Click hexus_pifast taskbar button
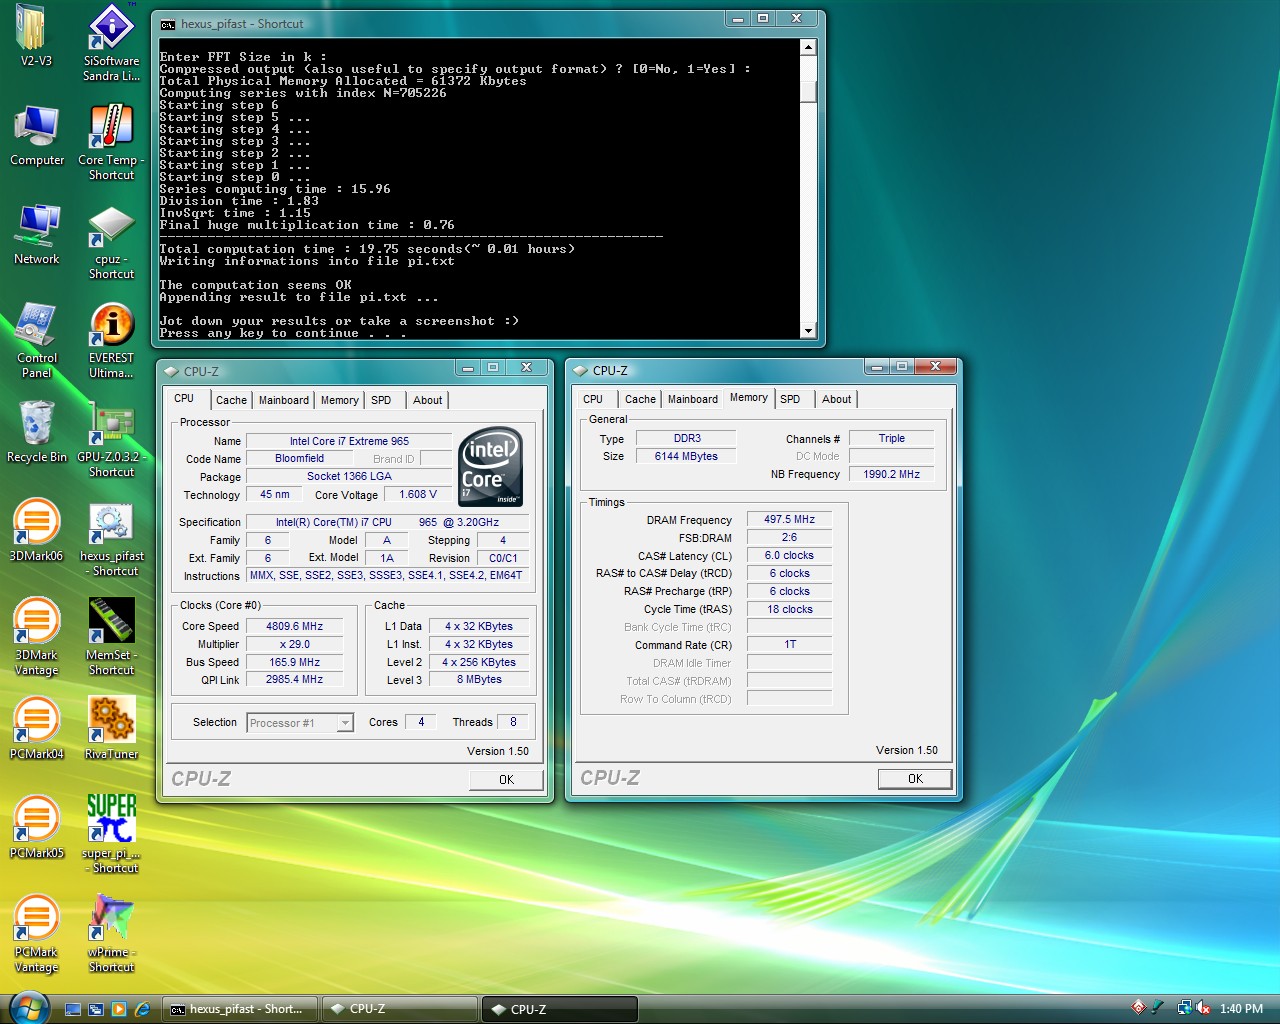1280x1024 pixels. coord(240,1009)
